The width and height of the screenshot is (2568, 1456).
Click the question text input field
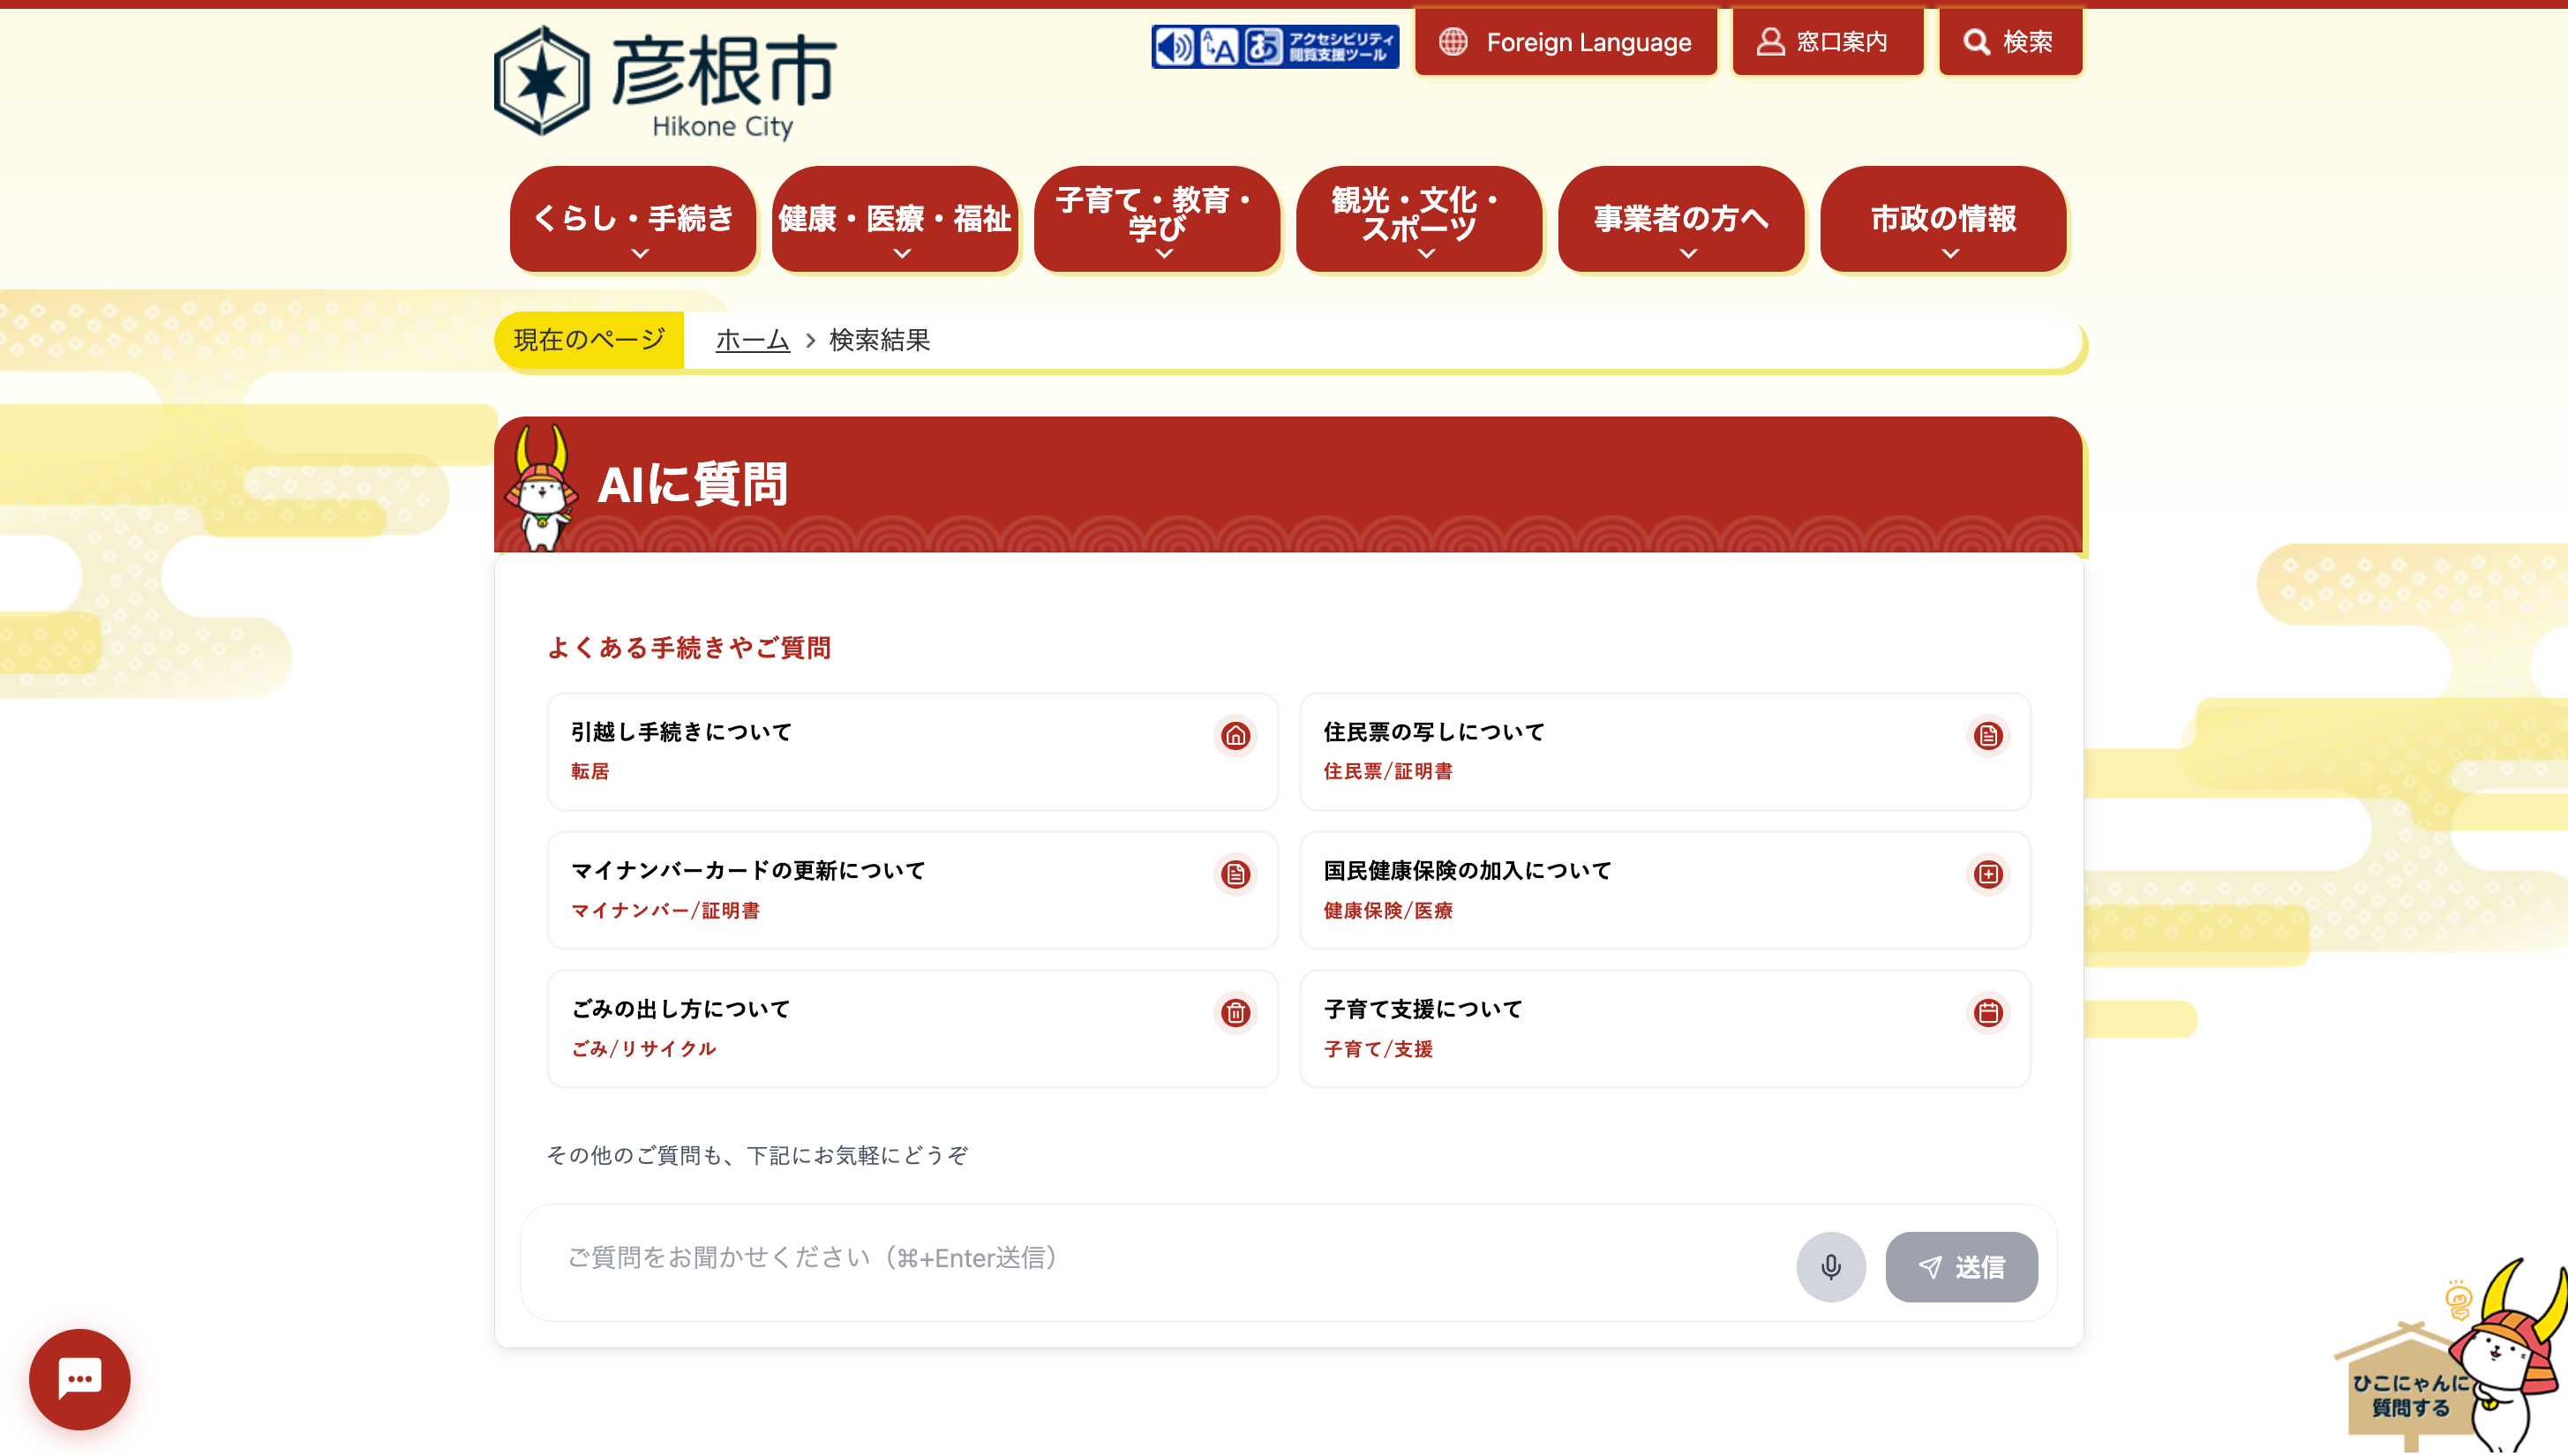(x=1150, y=1258)
